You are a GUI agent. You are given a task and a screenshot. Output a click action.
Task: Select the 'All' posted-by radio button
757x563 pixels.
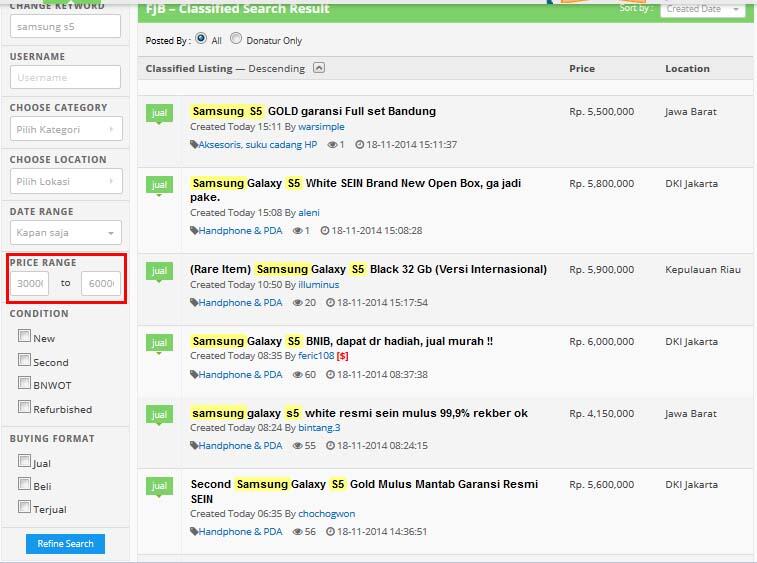pos(201,39)
